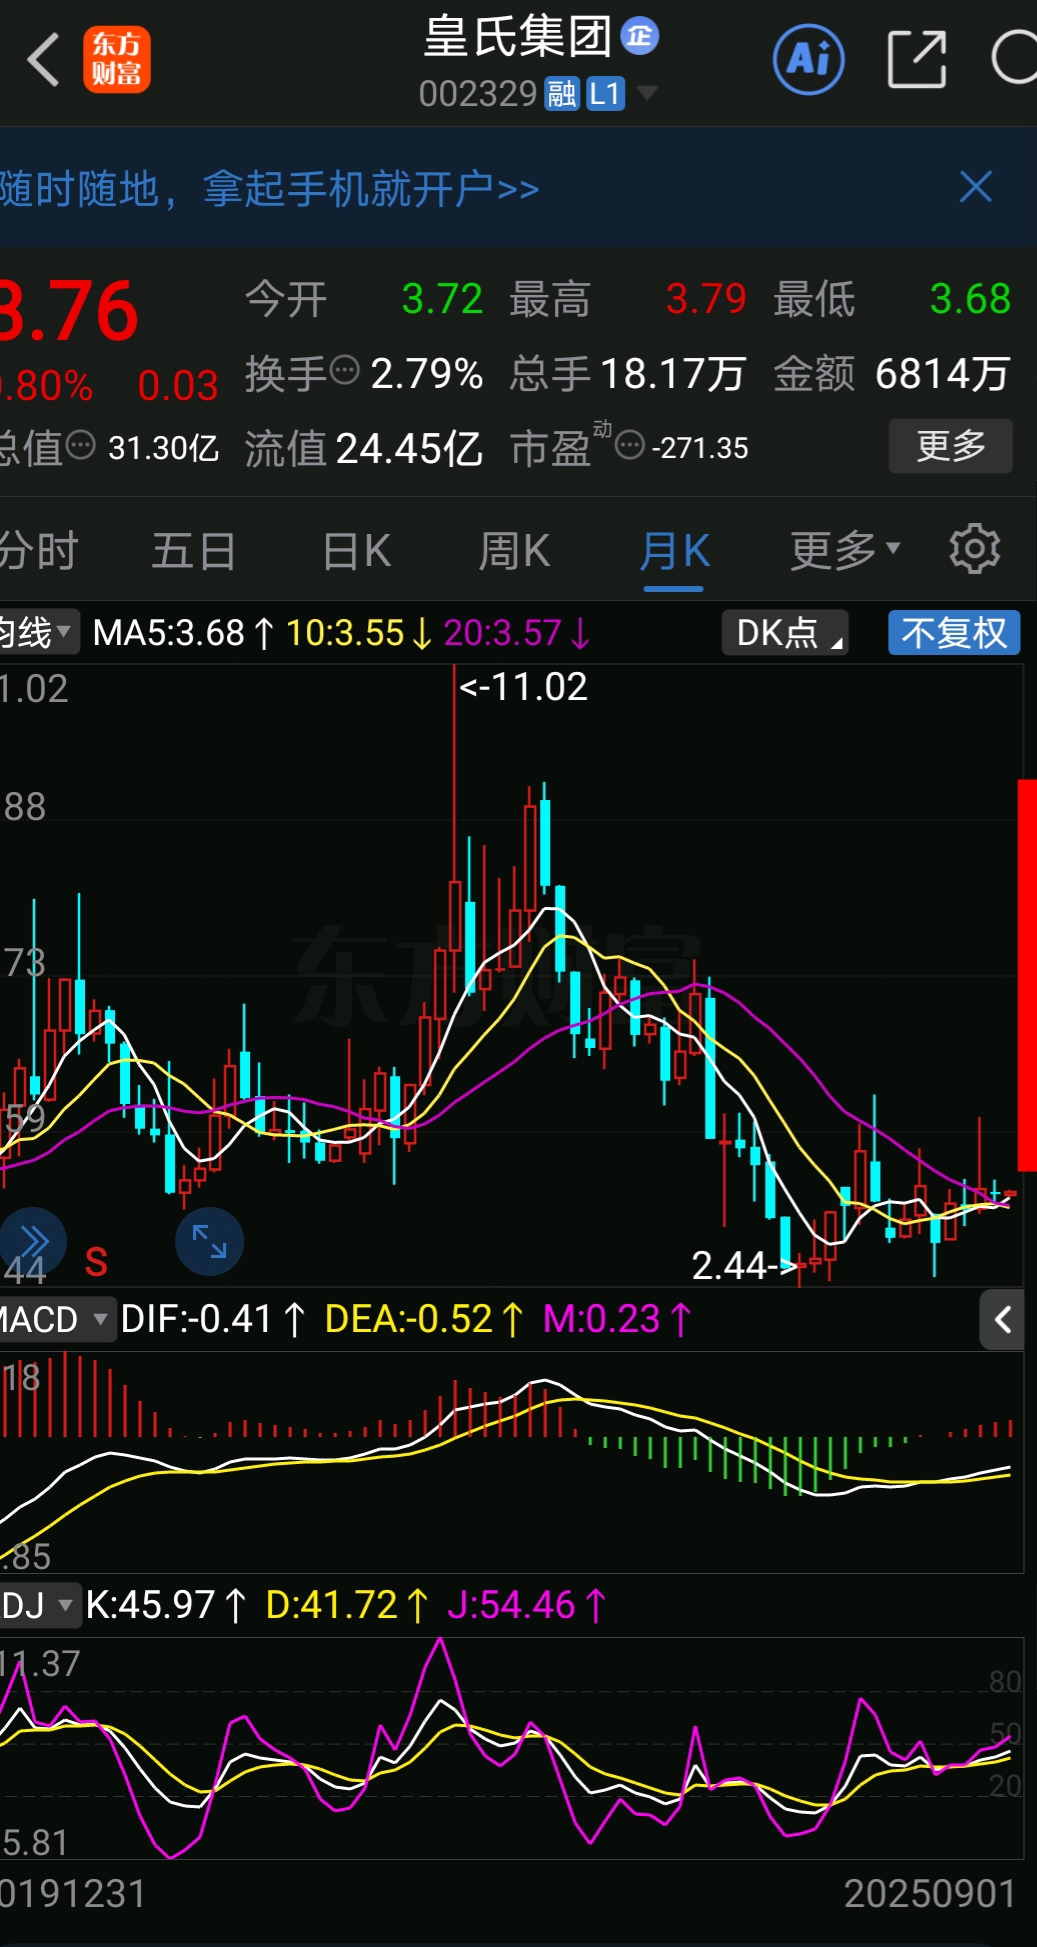Image resolution: width=1037 pixels, height=1947 pixels.
Task: Tap the red vertical bar at right edge
Action: click(x=1027, y=974)
